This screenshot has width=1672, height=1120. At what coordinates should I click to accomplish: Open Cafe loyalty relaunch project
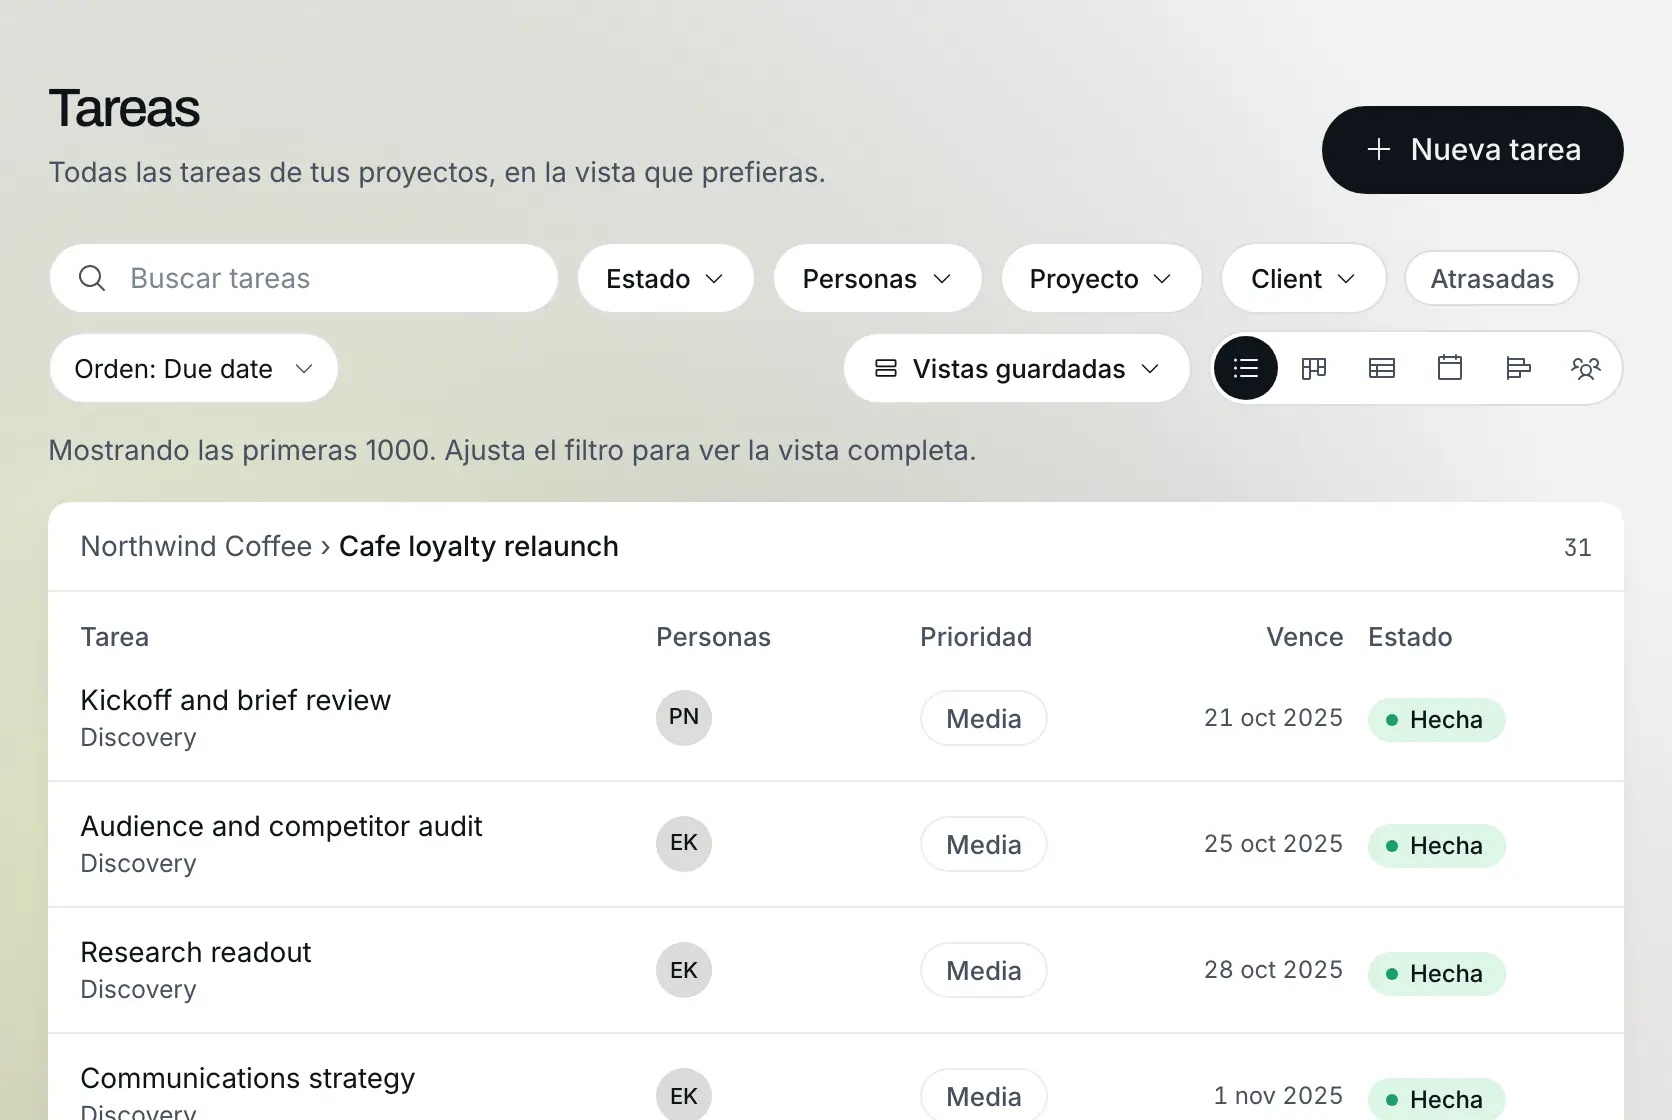tap(479, 546)
